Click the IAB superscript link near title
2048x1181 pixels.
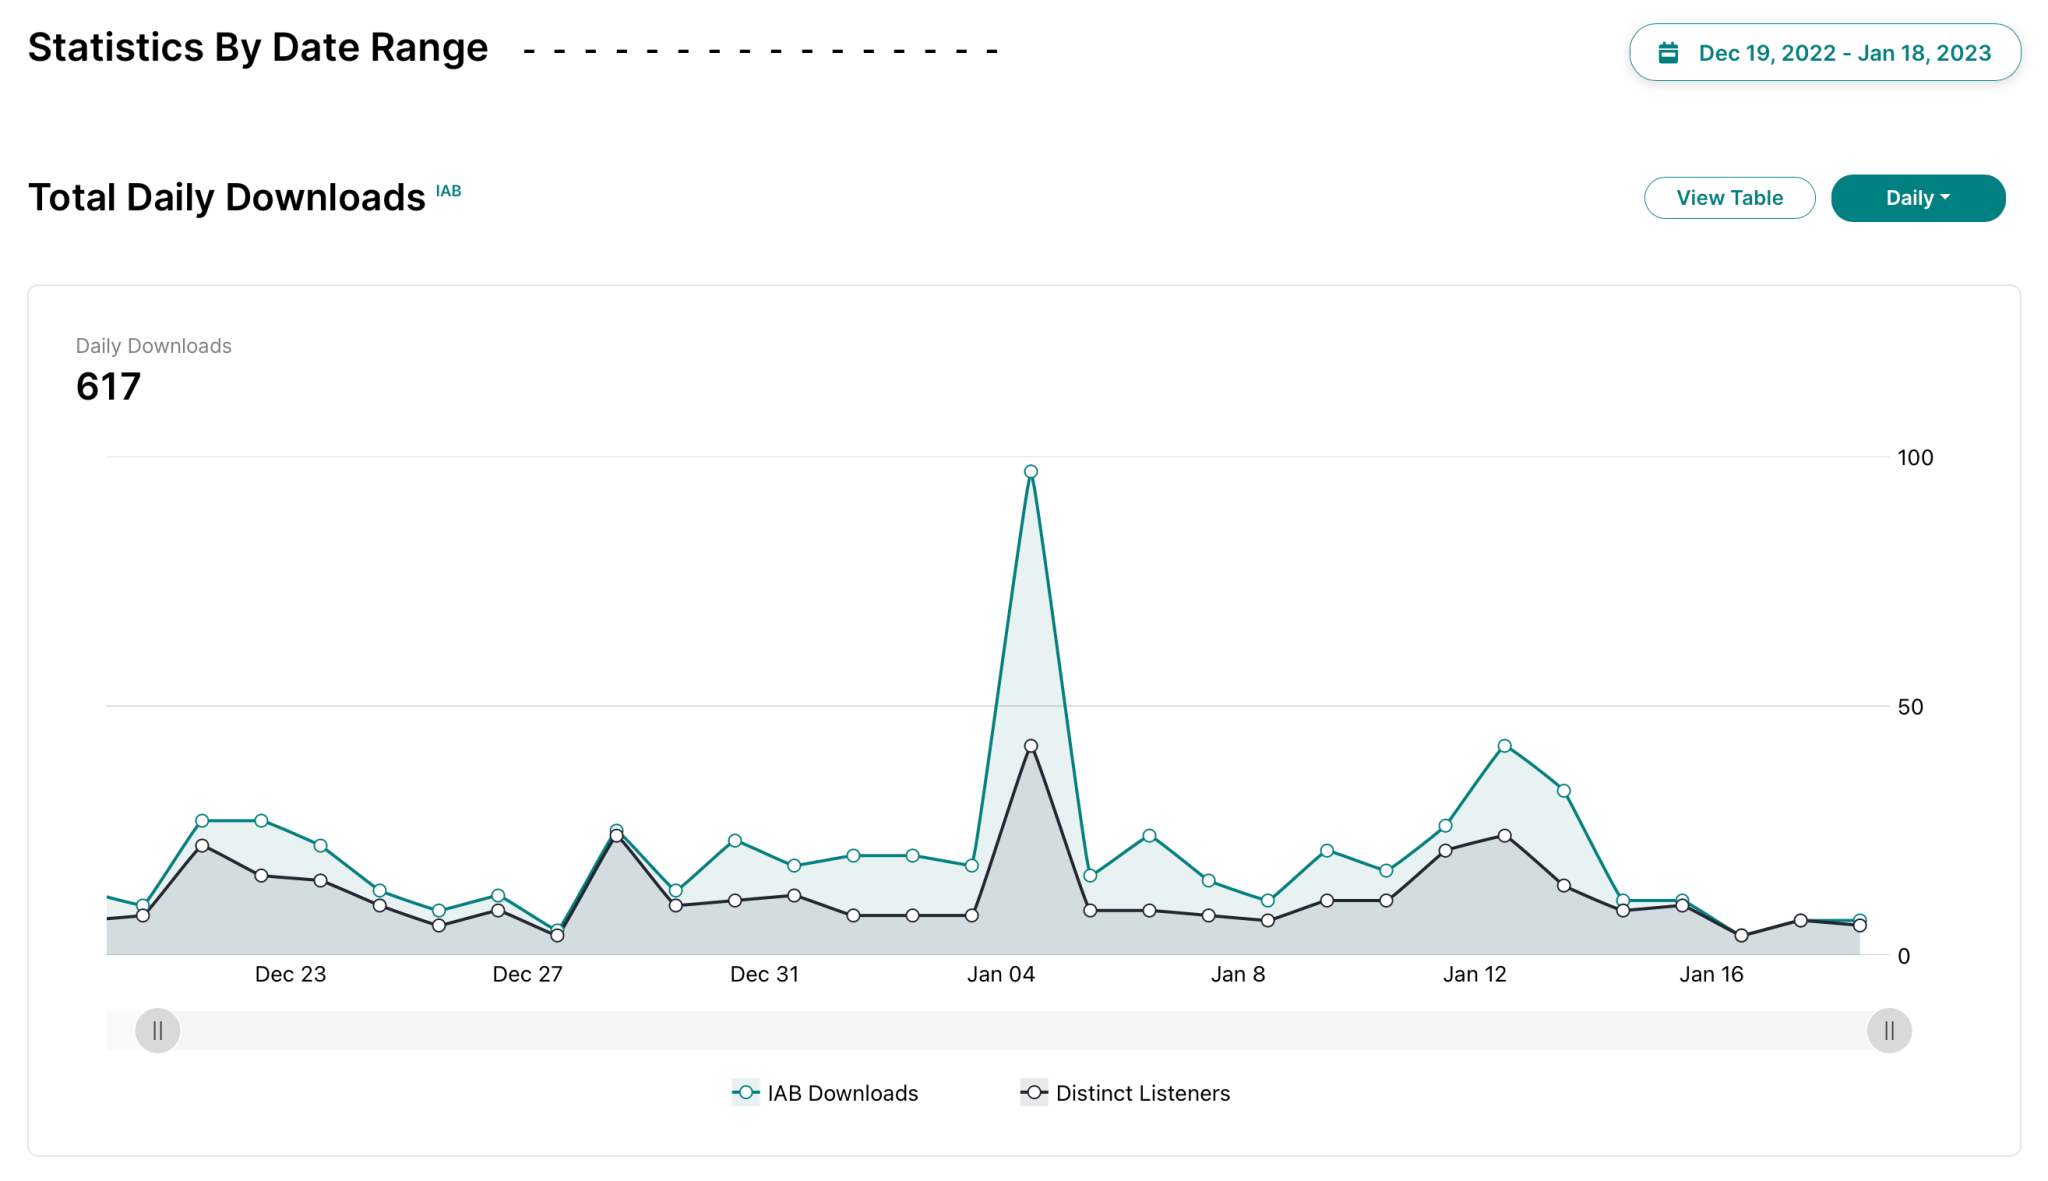[448, 191]
